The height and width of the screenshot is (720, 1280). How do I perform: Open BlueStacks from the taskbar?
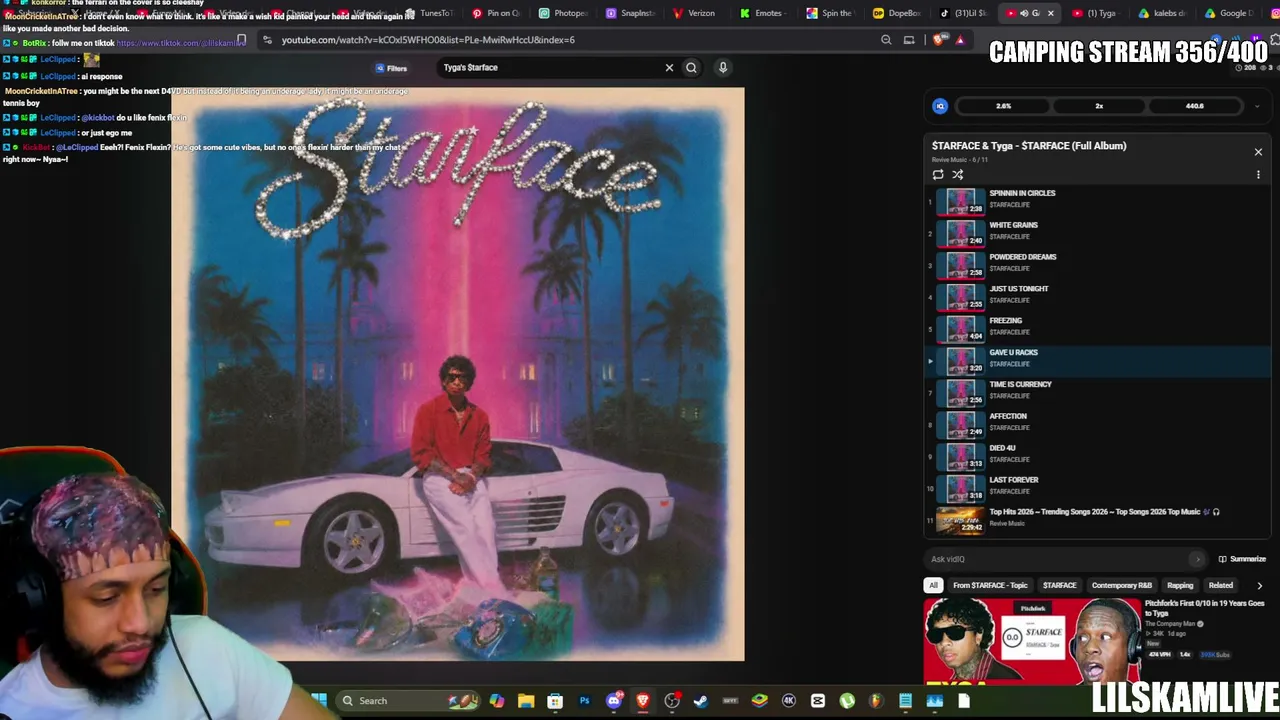click(x=760, y=701)
